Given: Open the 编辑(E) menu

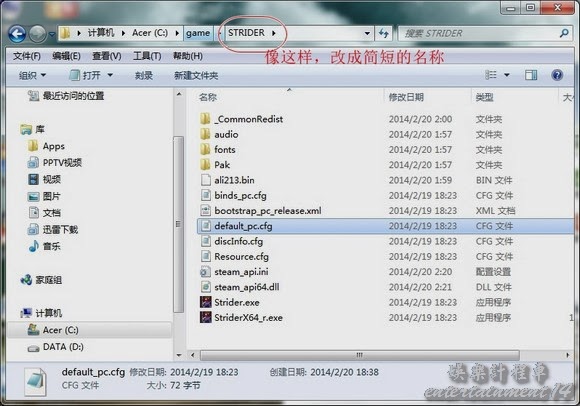Looking at the screenshot, I should click(x=66, y=56).
